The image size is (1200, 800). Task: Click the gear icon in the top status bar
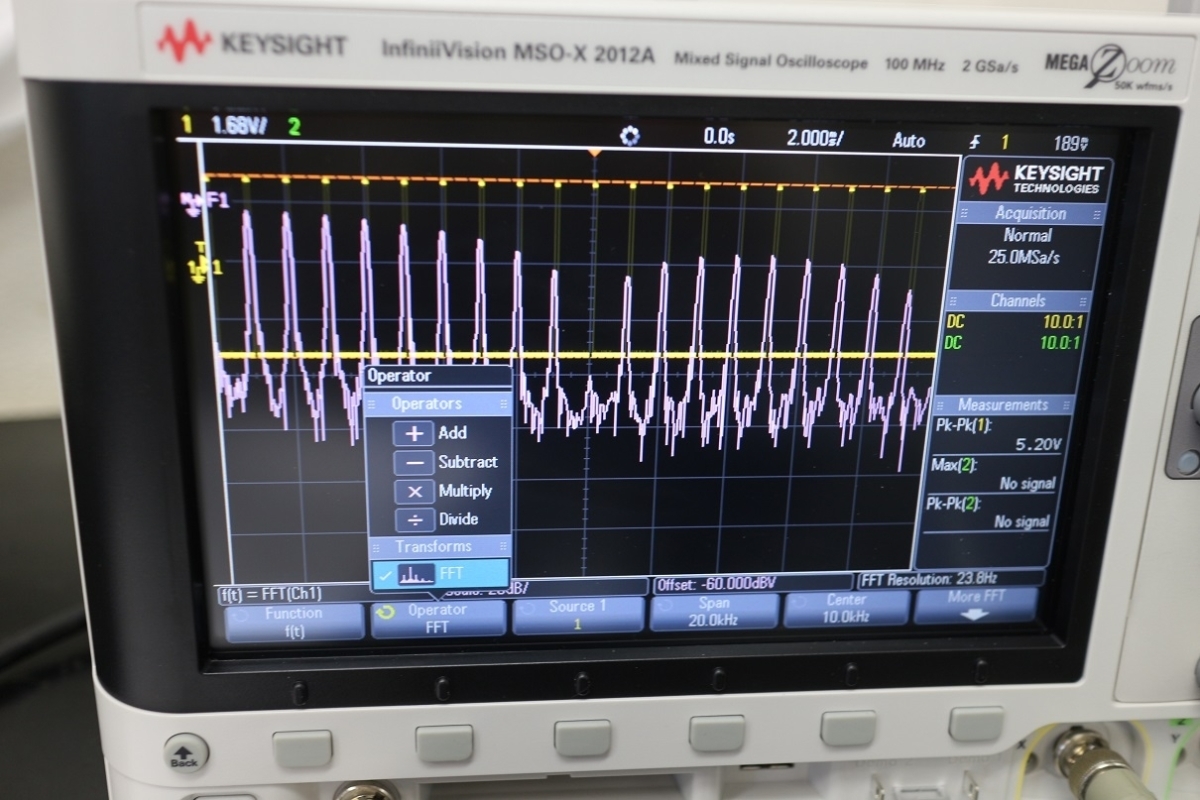[x=630, y=137]
